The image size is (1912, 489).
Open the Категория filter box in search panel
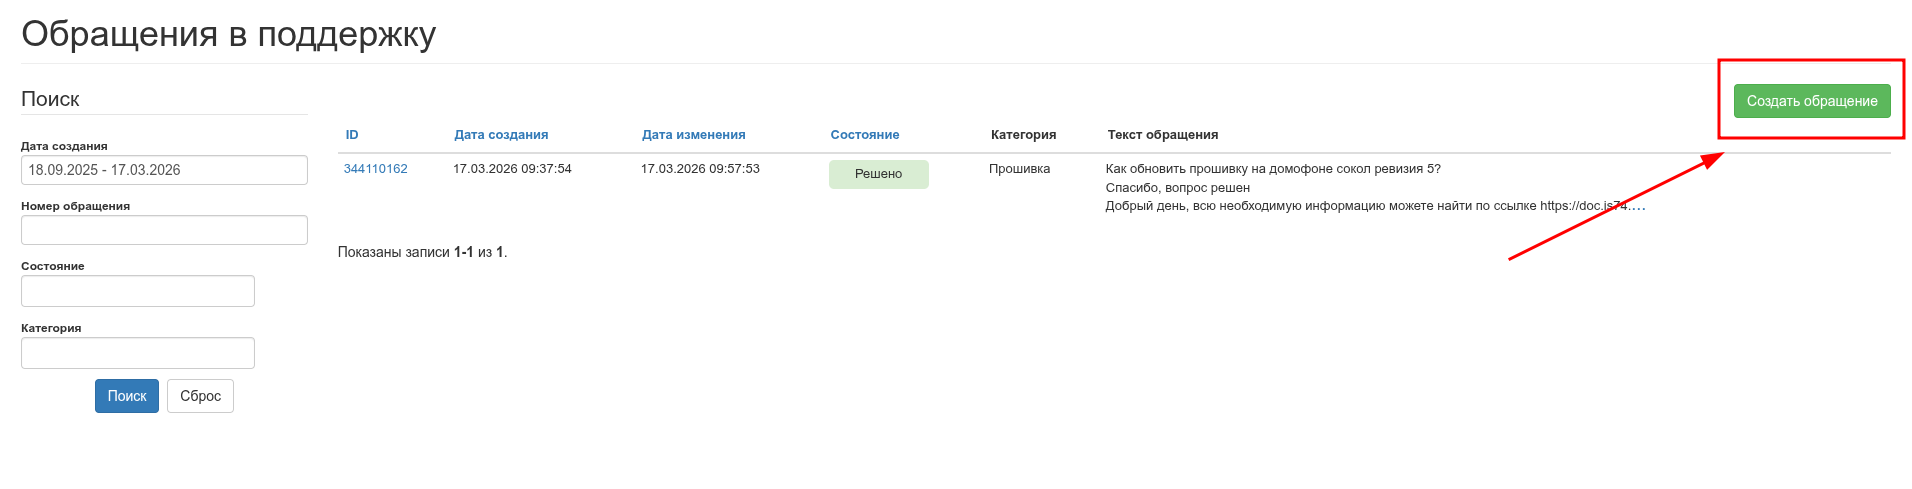tap(138, 353)
